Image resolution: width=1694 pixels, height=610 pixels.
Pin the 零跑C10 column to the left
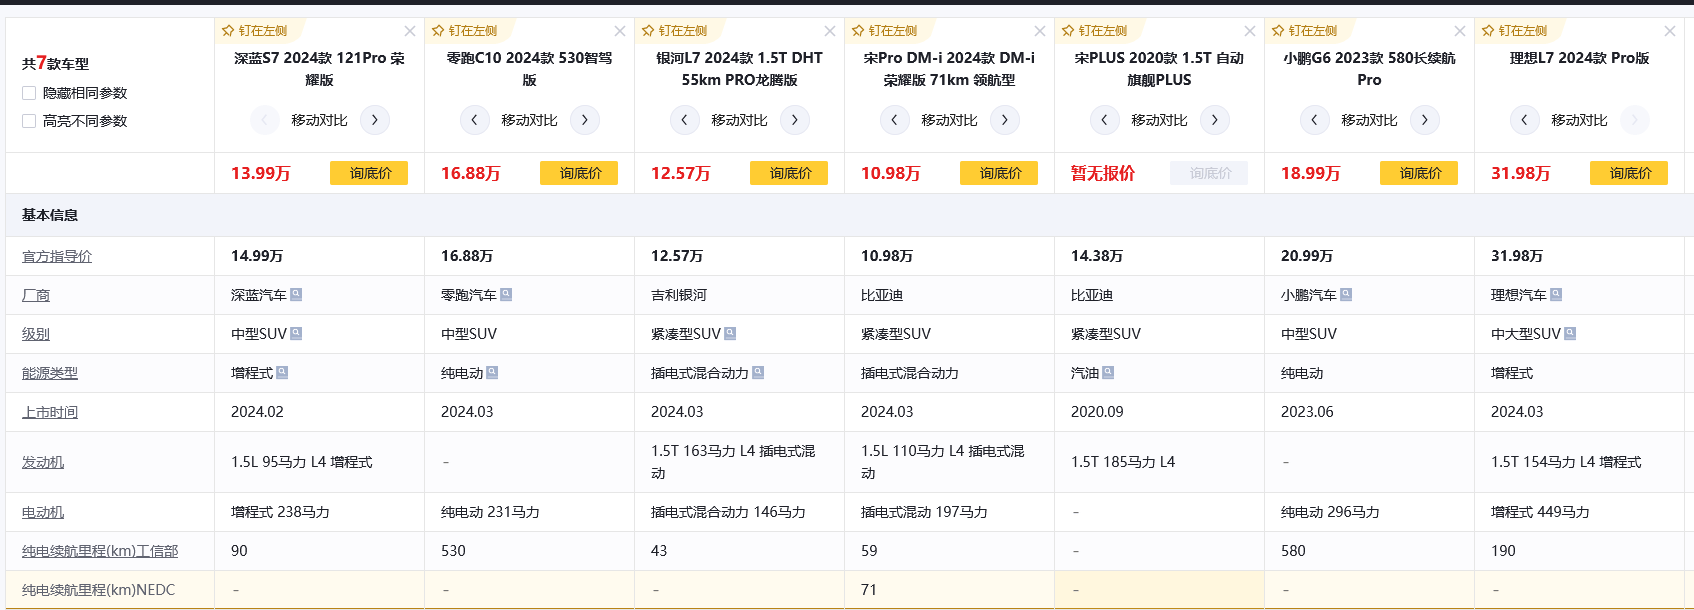pyautogui.click(x=465, y=31)
